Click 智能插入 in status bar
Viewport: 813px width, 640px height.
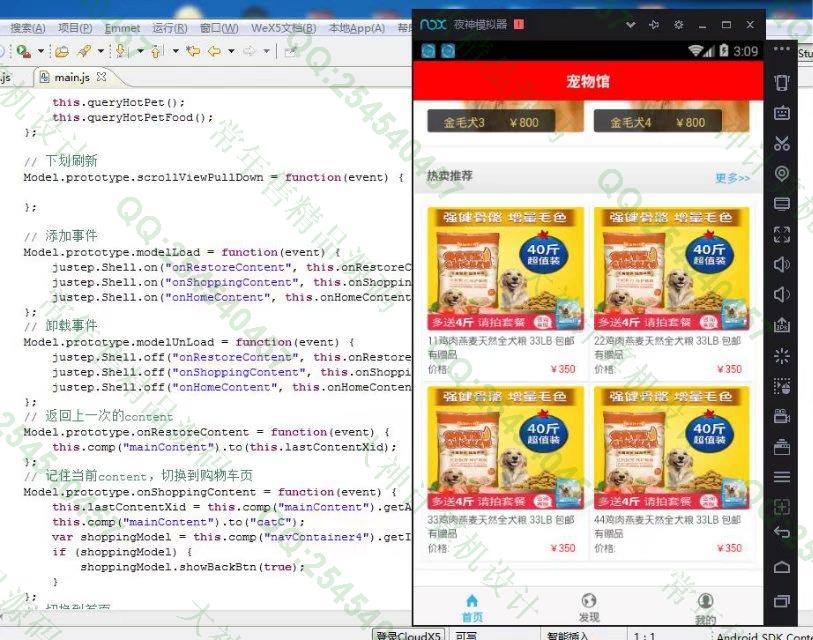coord(567,635)
